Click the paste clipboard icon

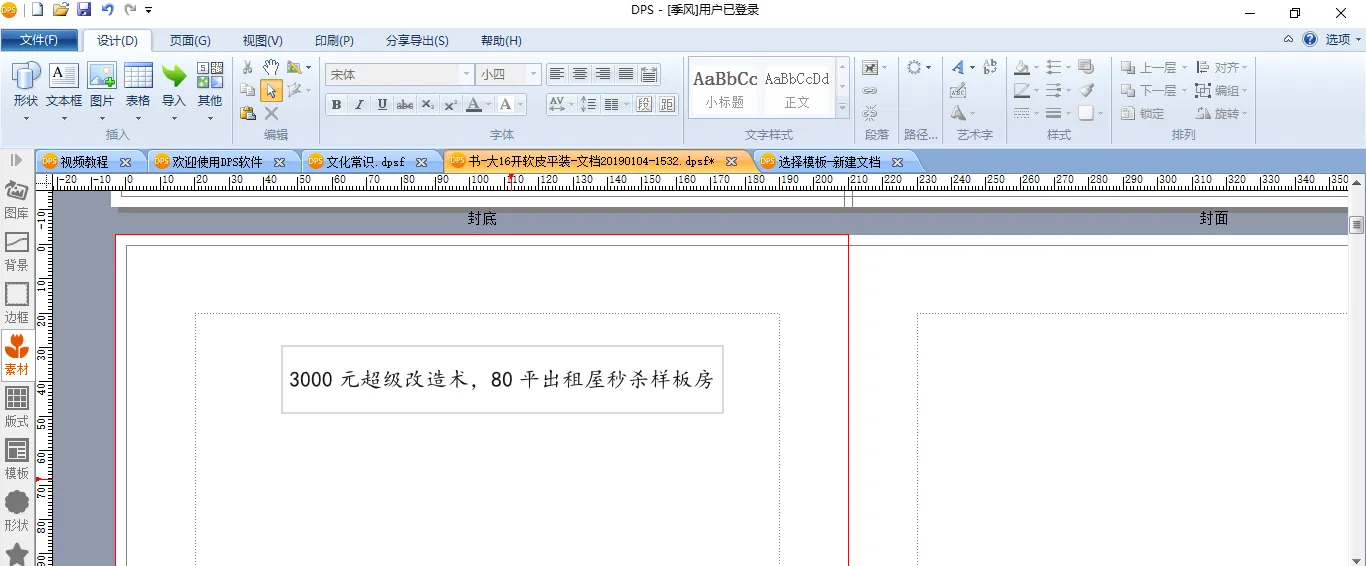pos(247,113)
